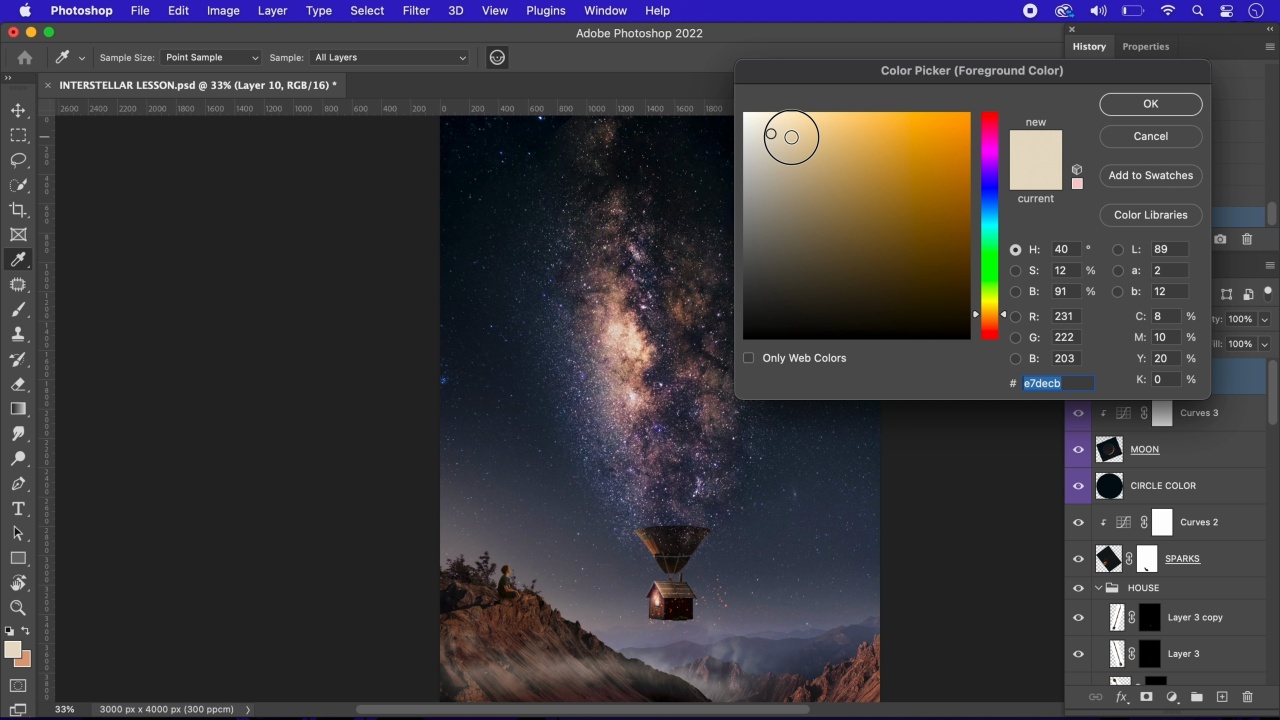The height and width of the screenshot is (720, 1280).
Task: Select the Move tool
Action: click(18, 110)
